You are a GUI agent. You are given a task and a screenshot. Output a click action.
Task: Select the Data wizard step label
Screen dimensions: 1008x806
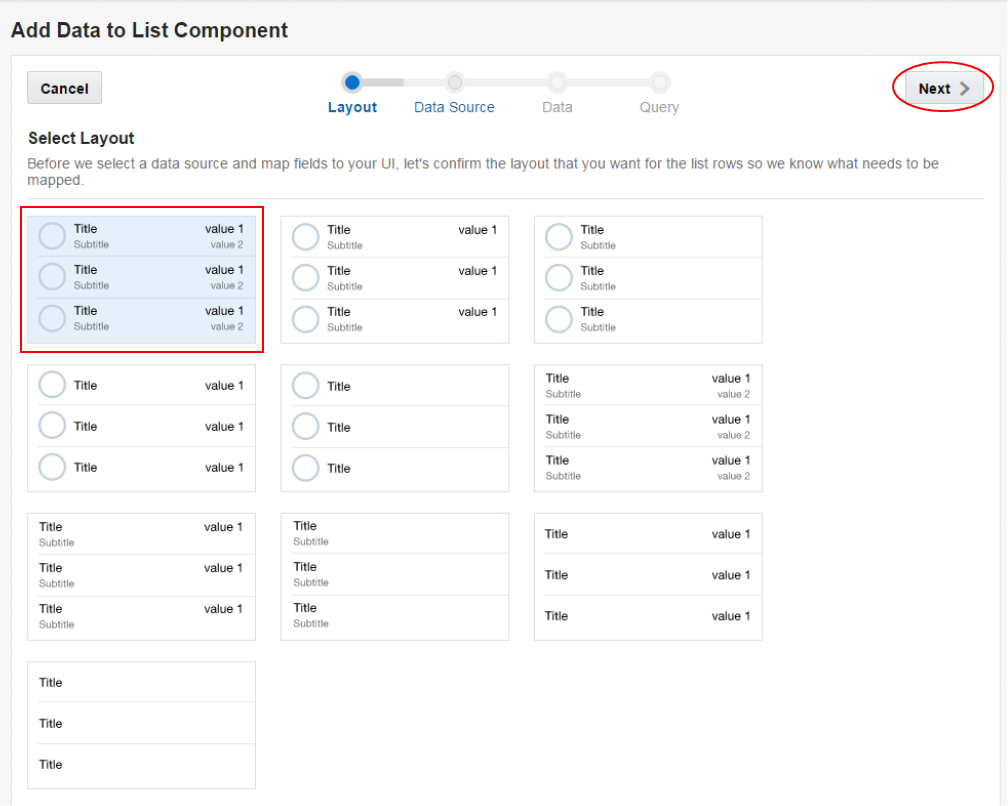557,107
